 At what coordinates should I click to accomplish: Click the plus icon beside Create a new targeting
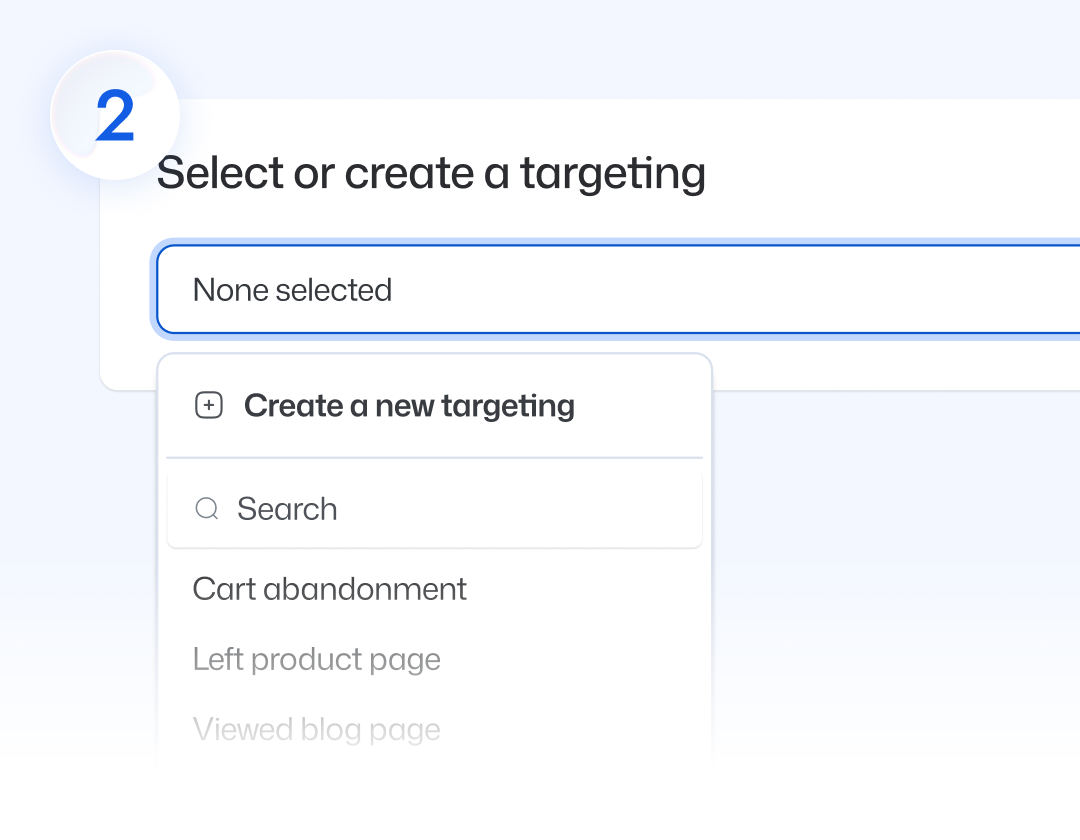point(208,406)
